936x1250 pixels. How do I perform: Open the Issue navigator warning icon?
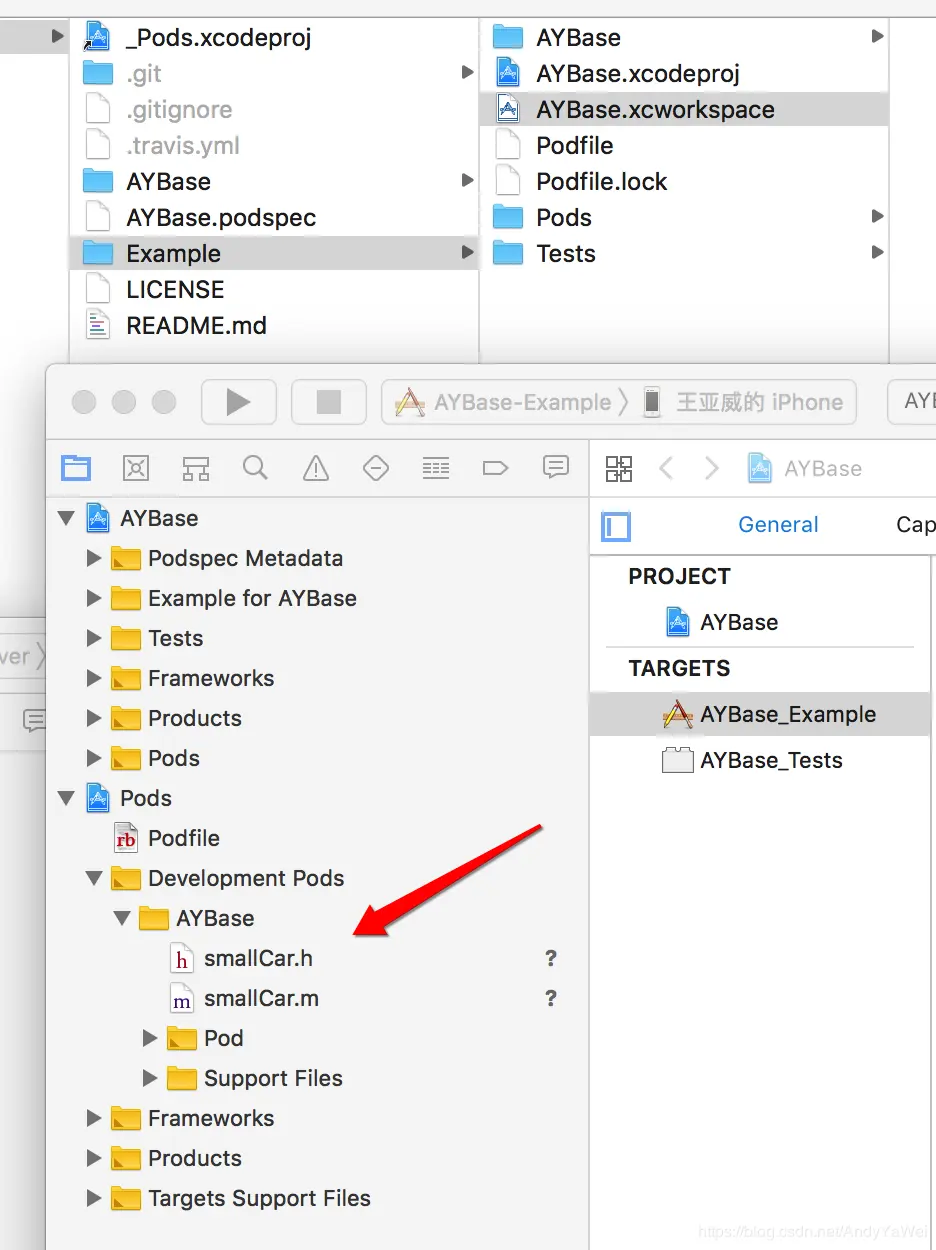tap(316, 467)
